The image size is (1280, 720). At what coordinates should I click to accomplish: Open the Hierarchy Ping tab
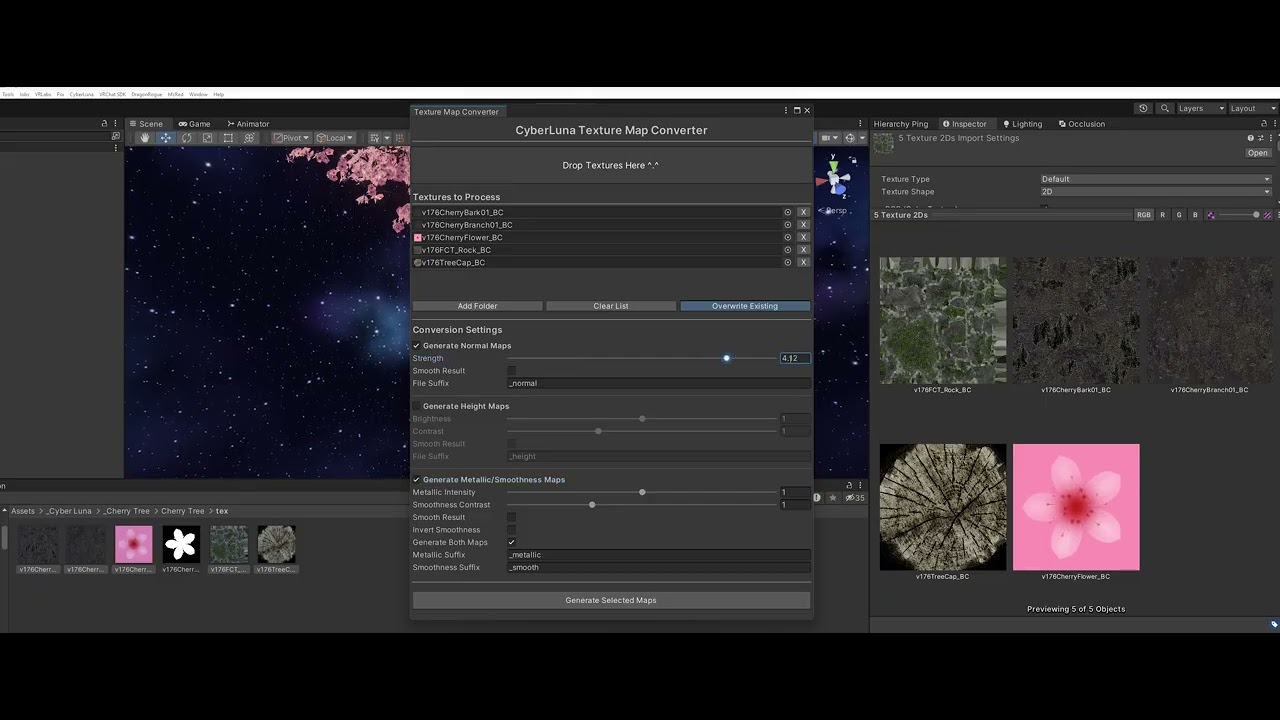901,124
